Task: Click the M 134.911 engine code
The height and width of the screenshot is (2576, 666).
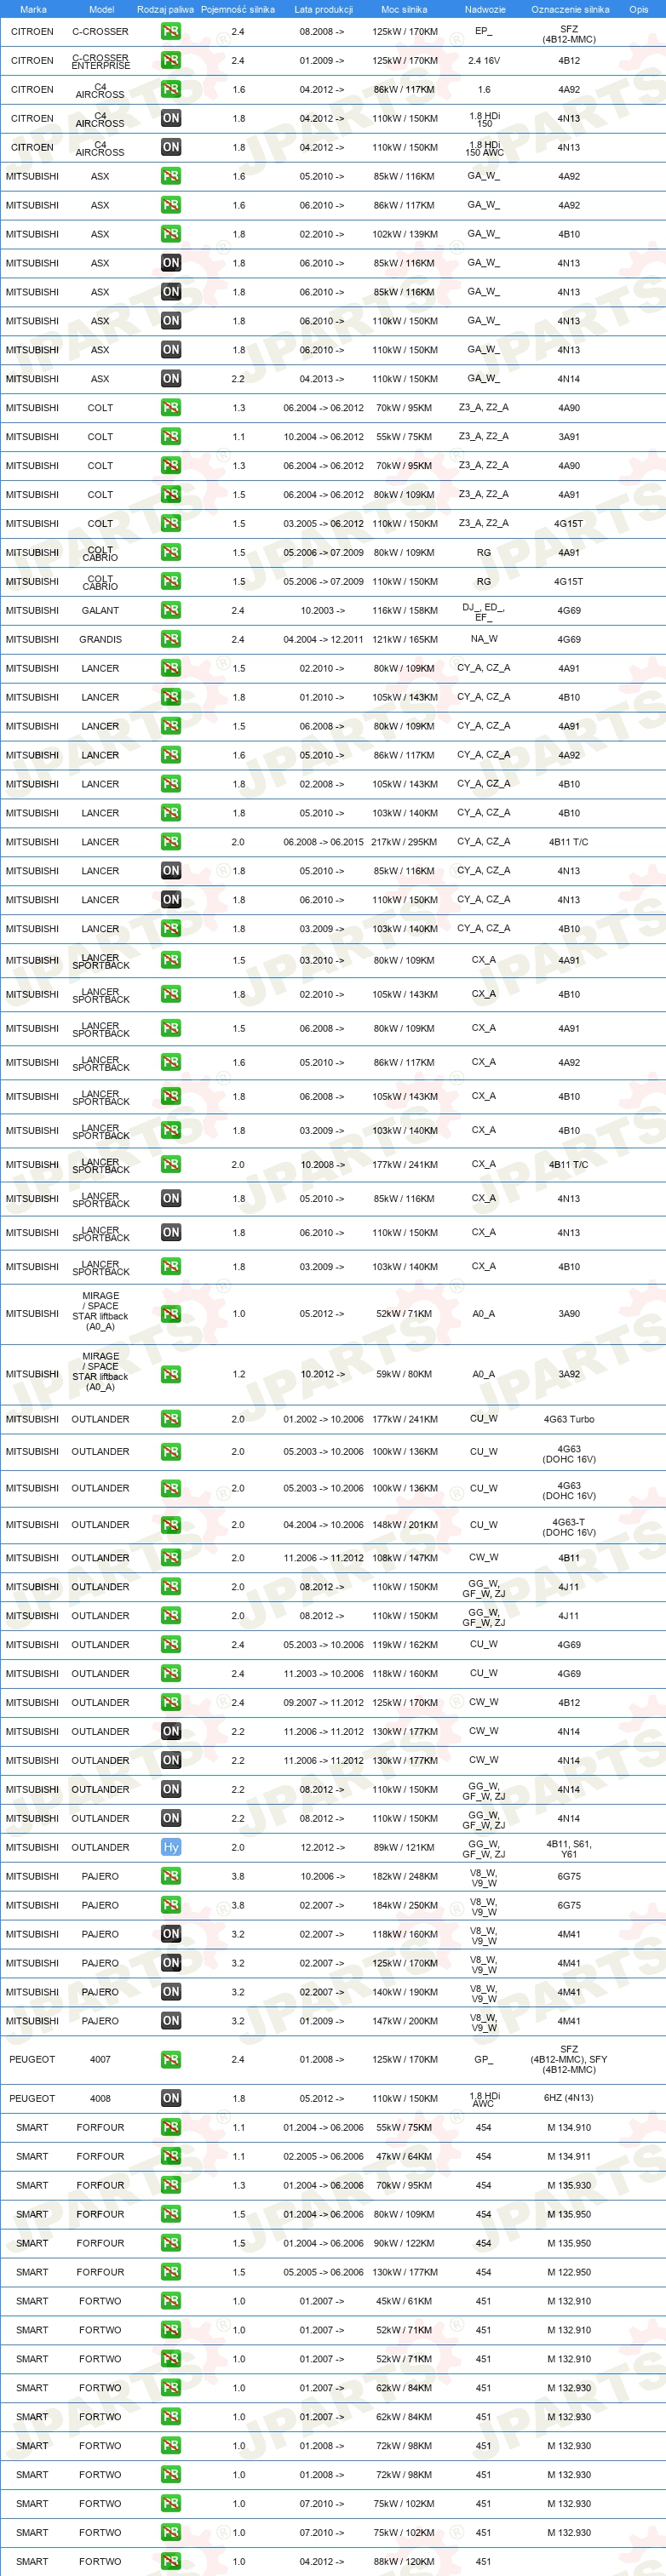Action: click(x=569, y=2156)
